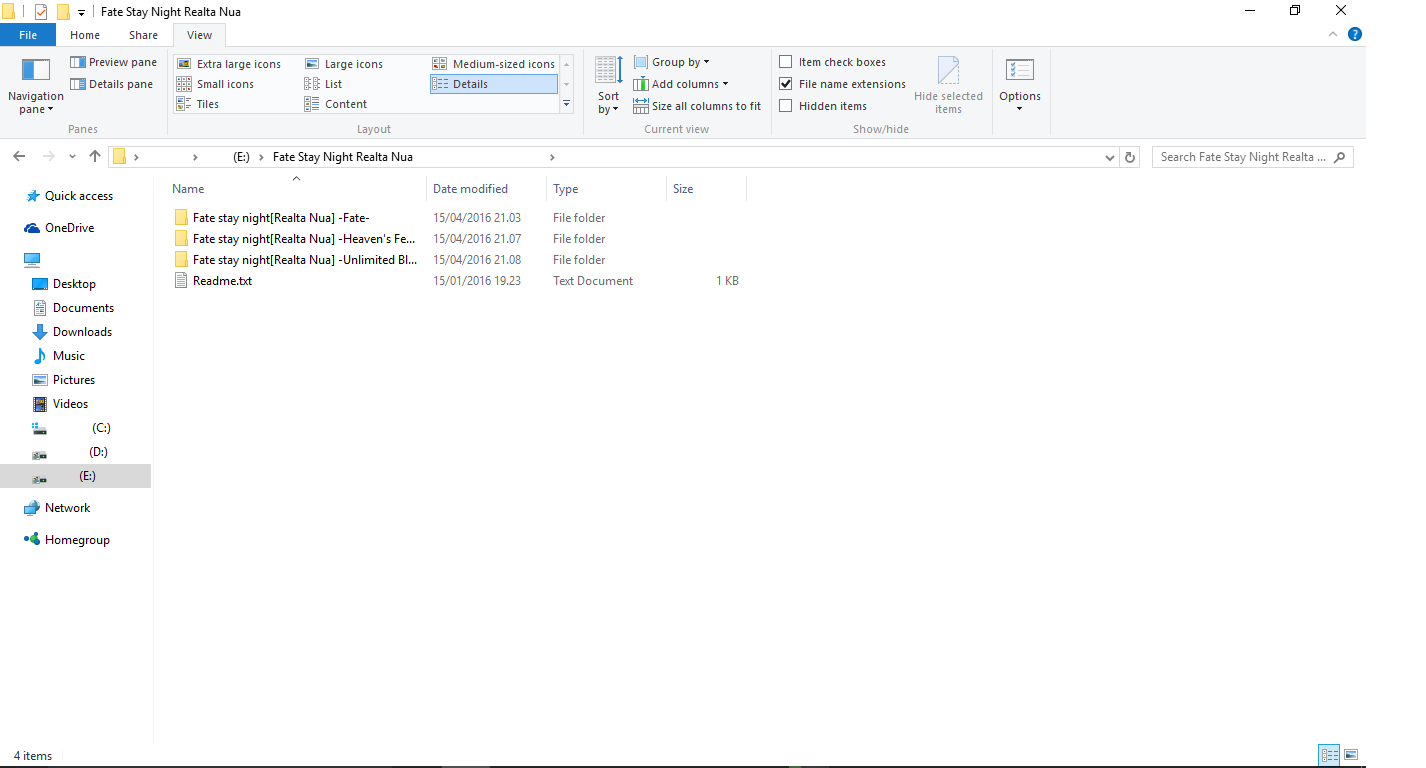The width and height of the screenshot is (1426, 768).
Task: Select the Details layout
Action: pos(494,84)
